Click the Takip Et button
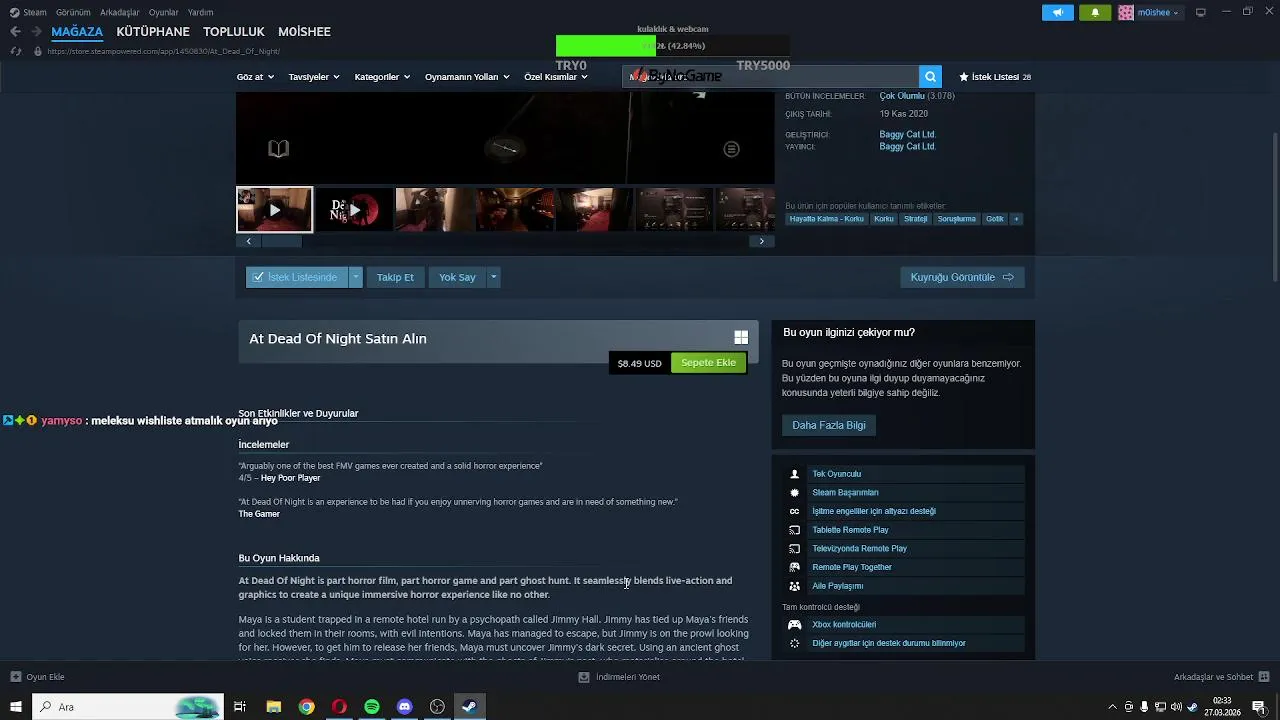 click(395, 277)
